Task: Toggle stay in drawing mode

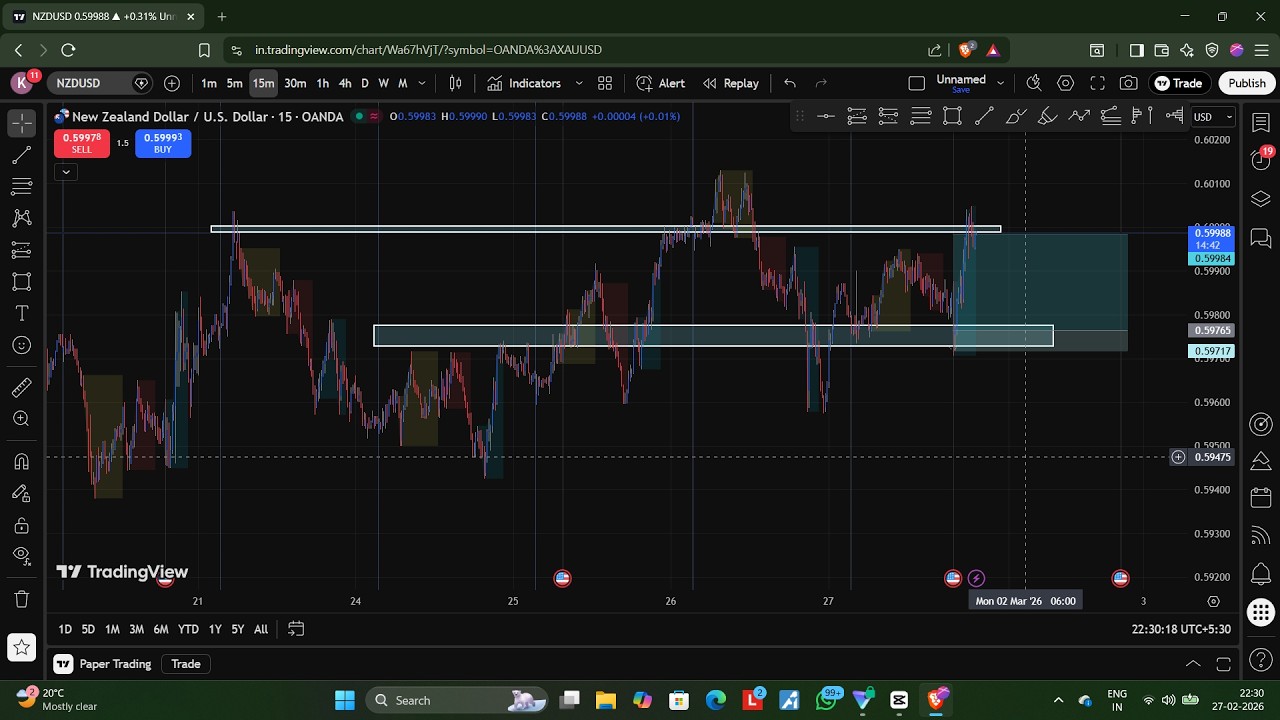Action: tap(21, 493)
